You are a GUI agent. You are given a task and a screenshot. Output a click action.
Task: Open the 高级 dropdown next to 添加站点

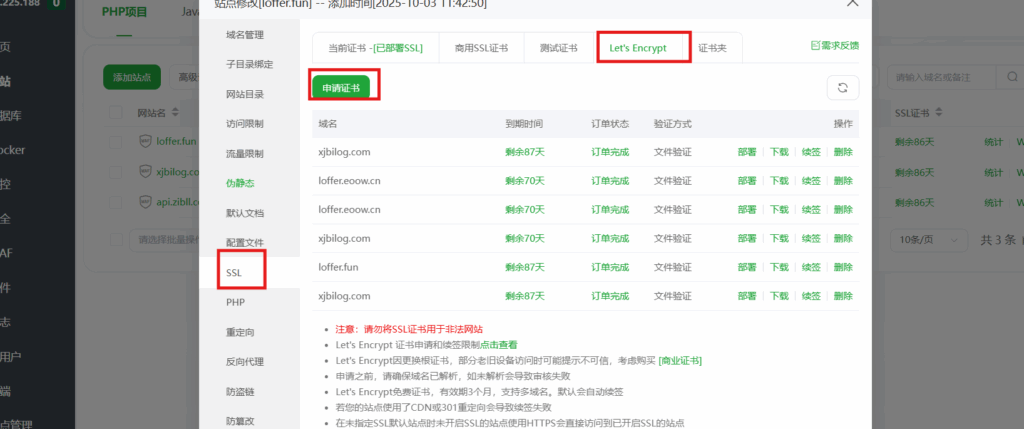[x=184, y=77]
